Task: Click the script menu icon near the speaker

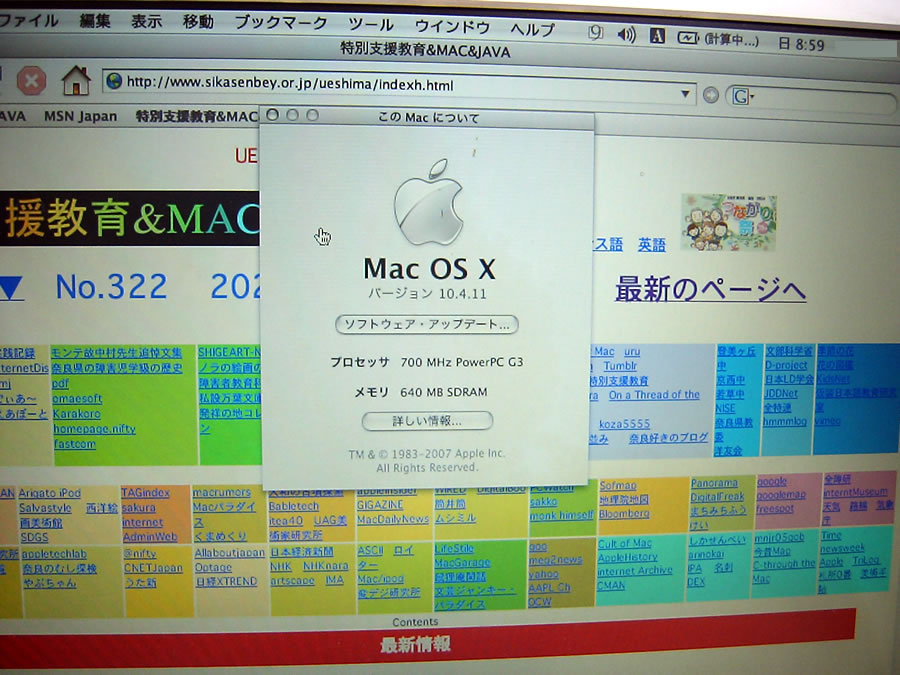Action: [595, 32]
